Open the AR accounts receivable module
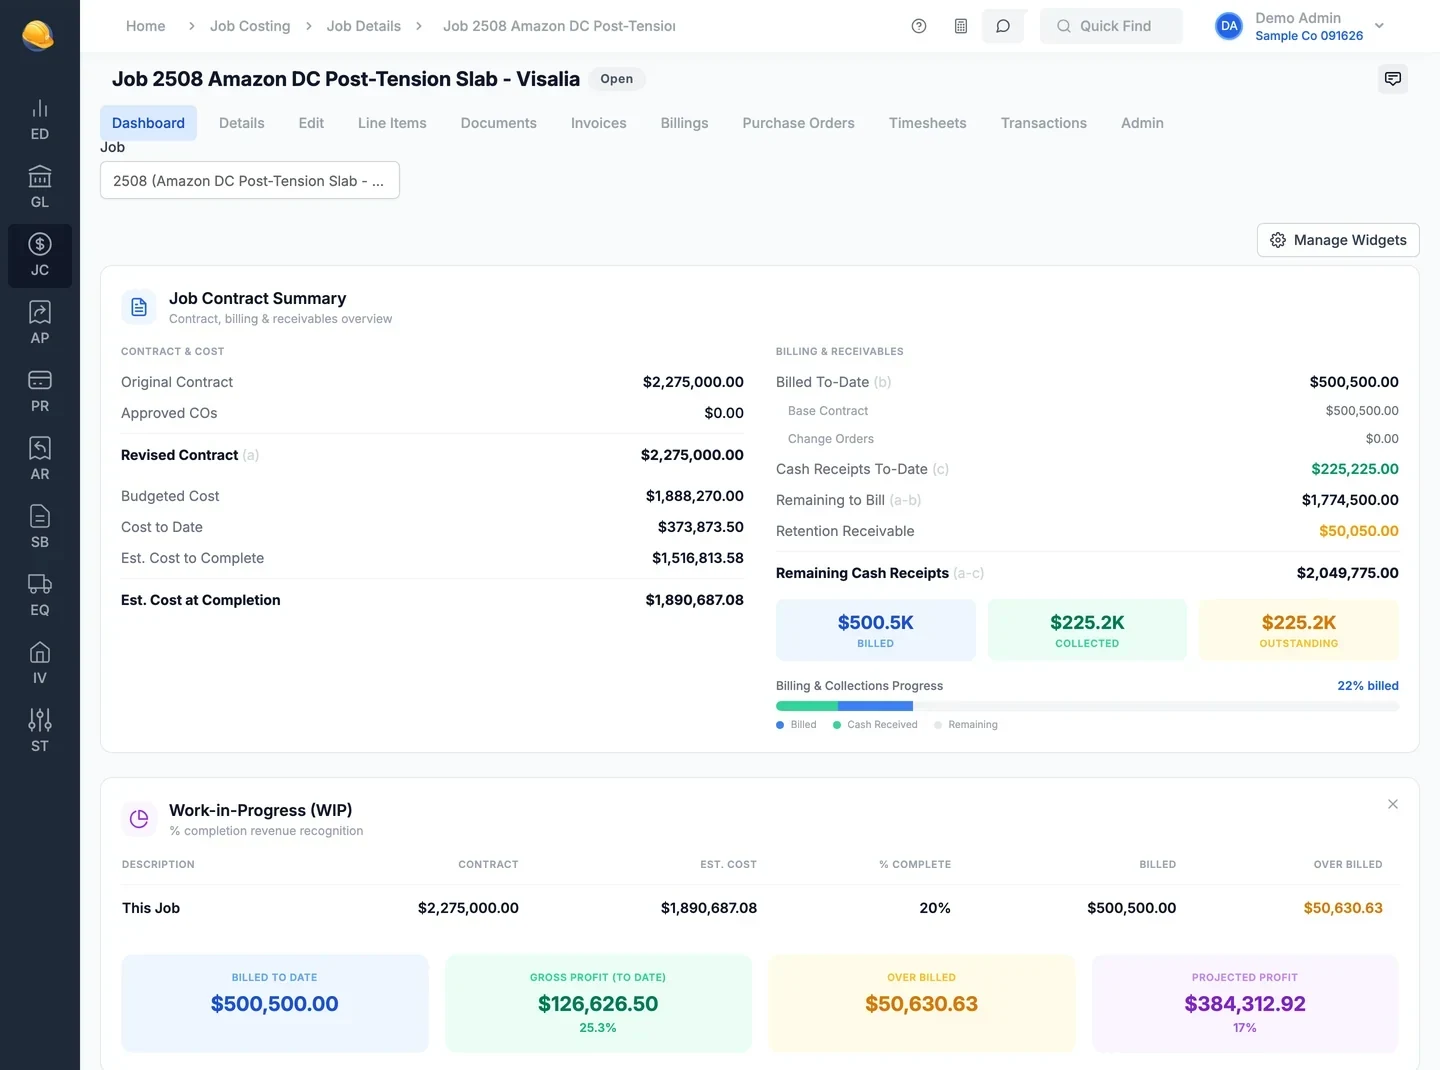Viewport: 1440px width, 1070px height. [40, 460]
